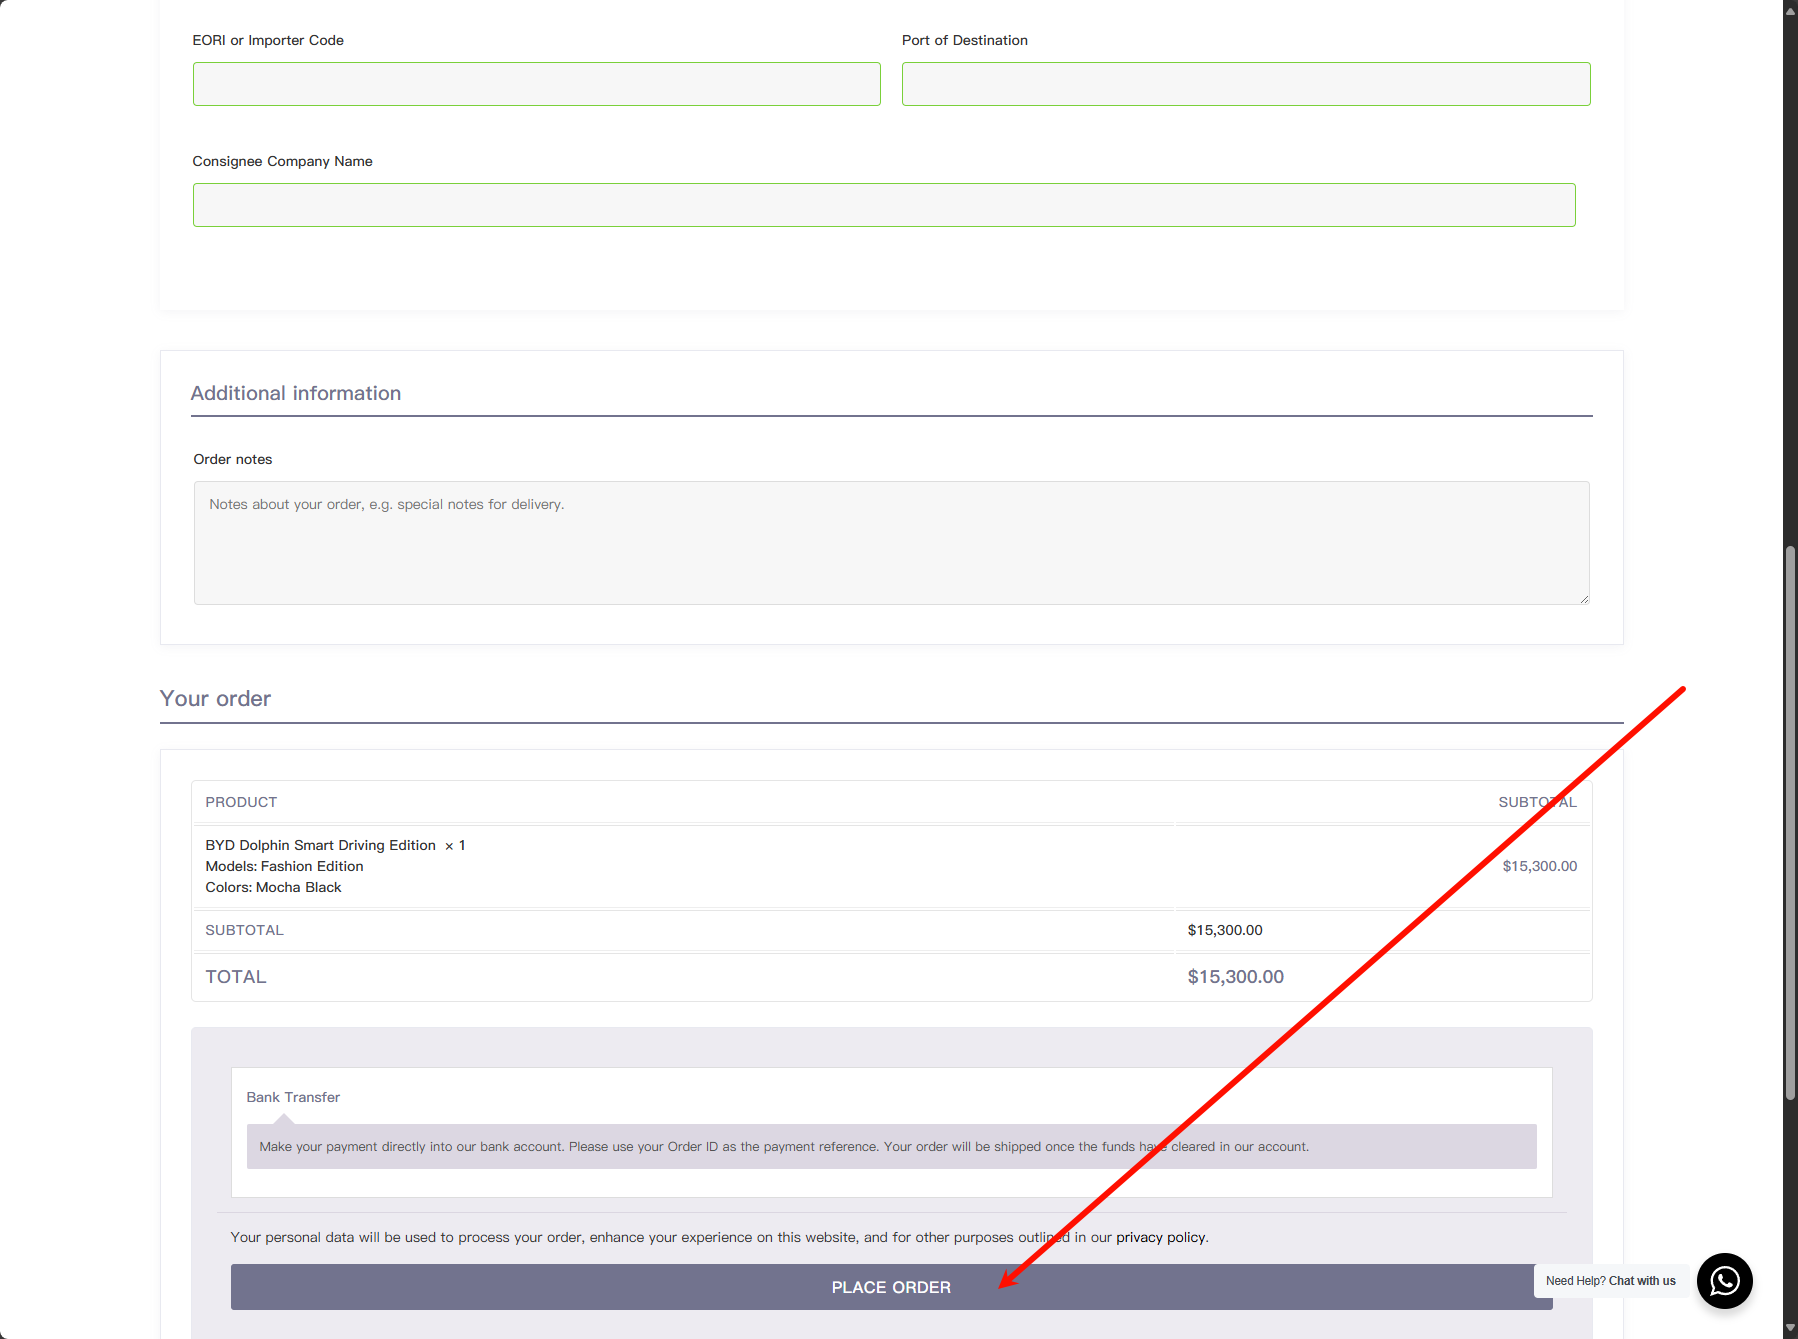Select the Bank Transfer payment method

(x=293, y=1097)
